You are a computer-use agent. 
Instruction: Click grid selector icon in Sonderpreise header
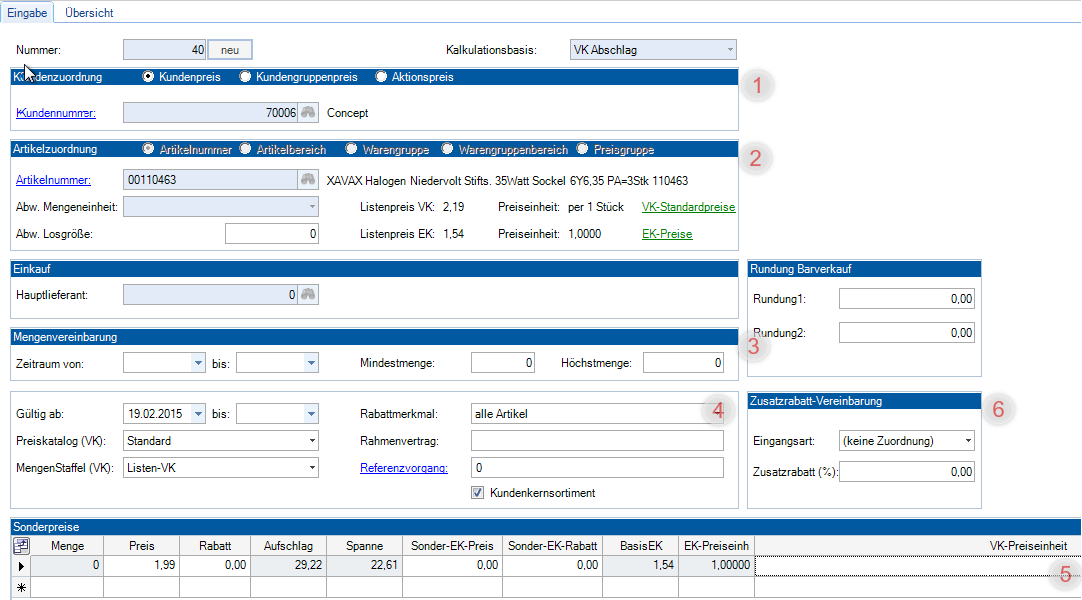(x=21, y=545)
